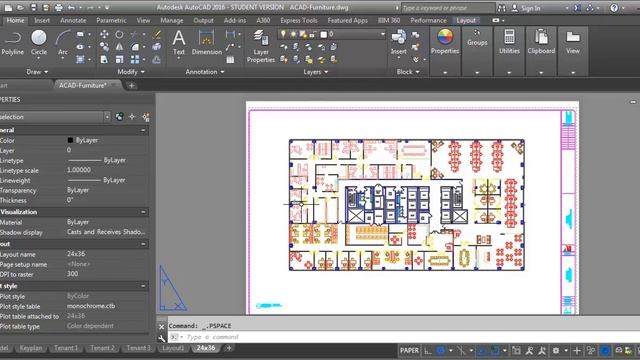This screenshot has height=360, width=640.
Task: Select the Arc drawing tool
Action: (x=62, y=43)
